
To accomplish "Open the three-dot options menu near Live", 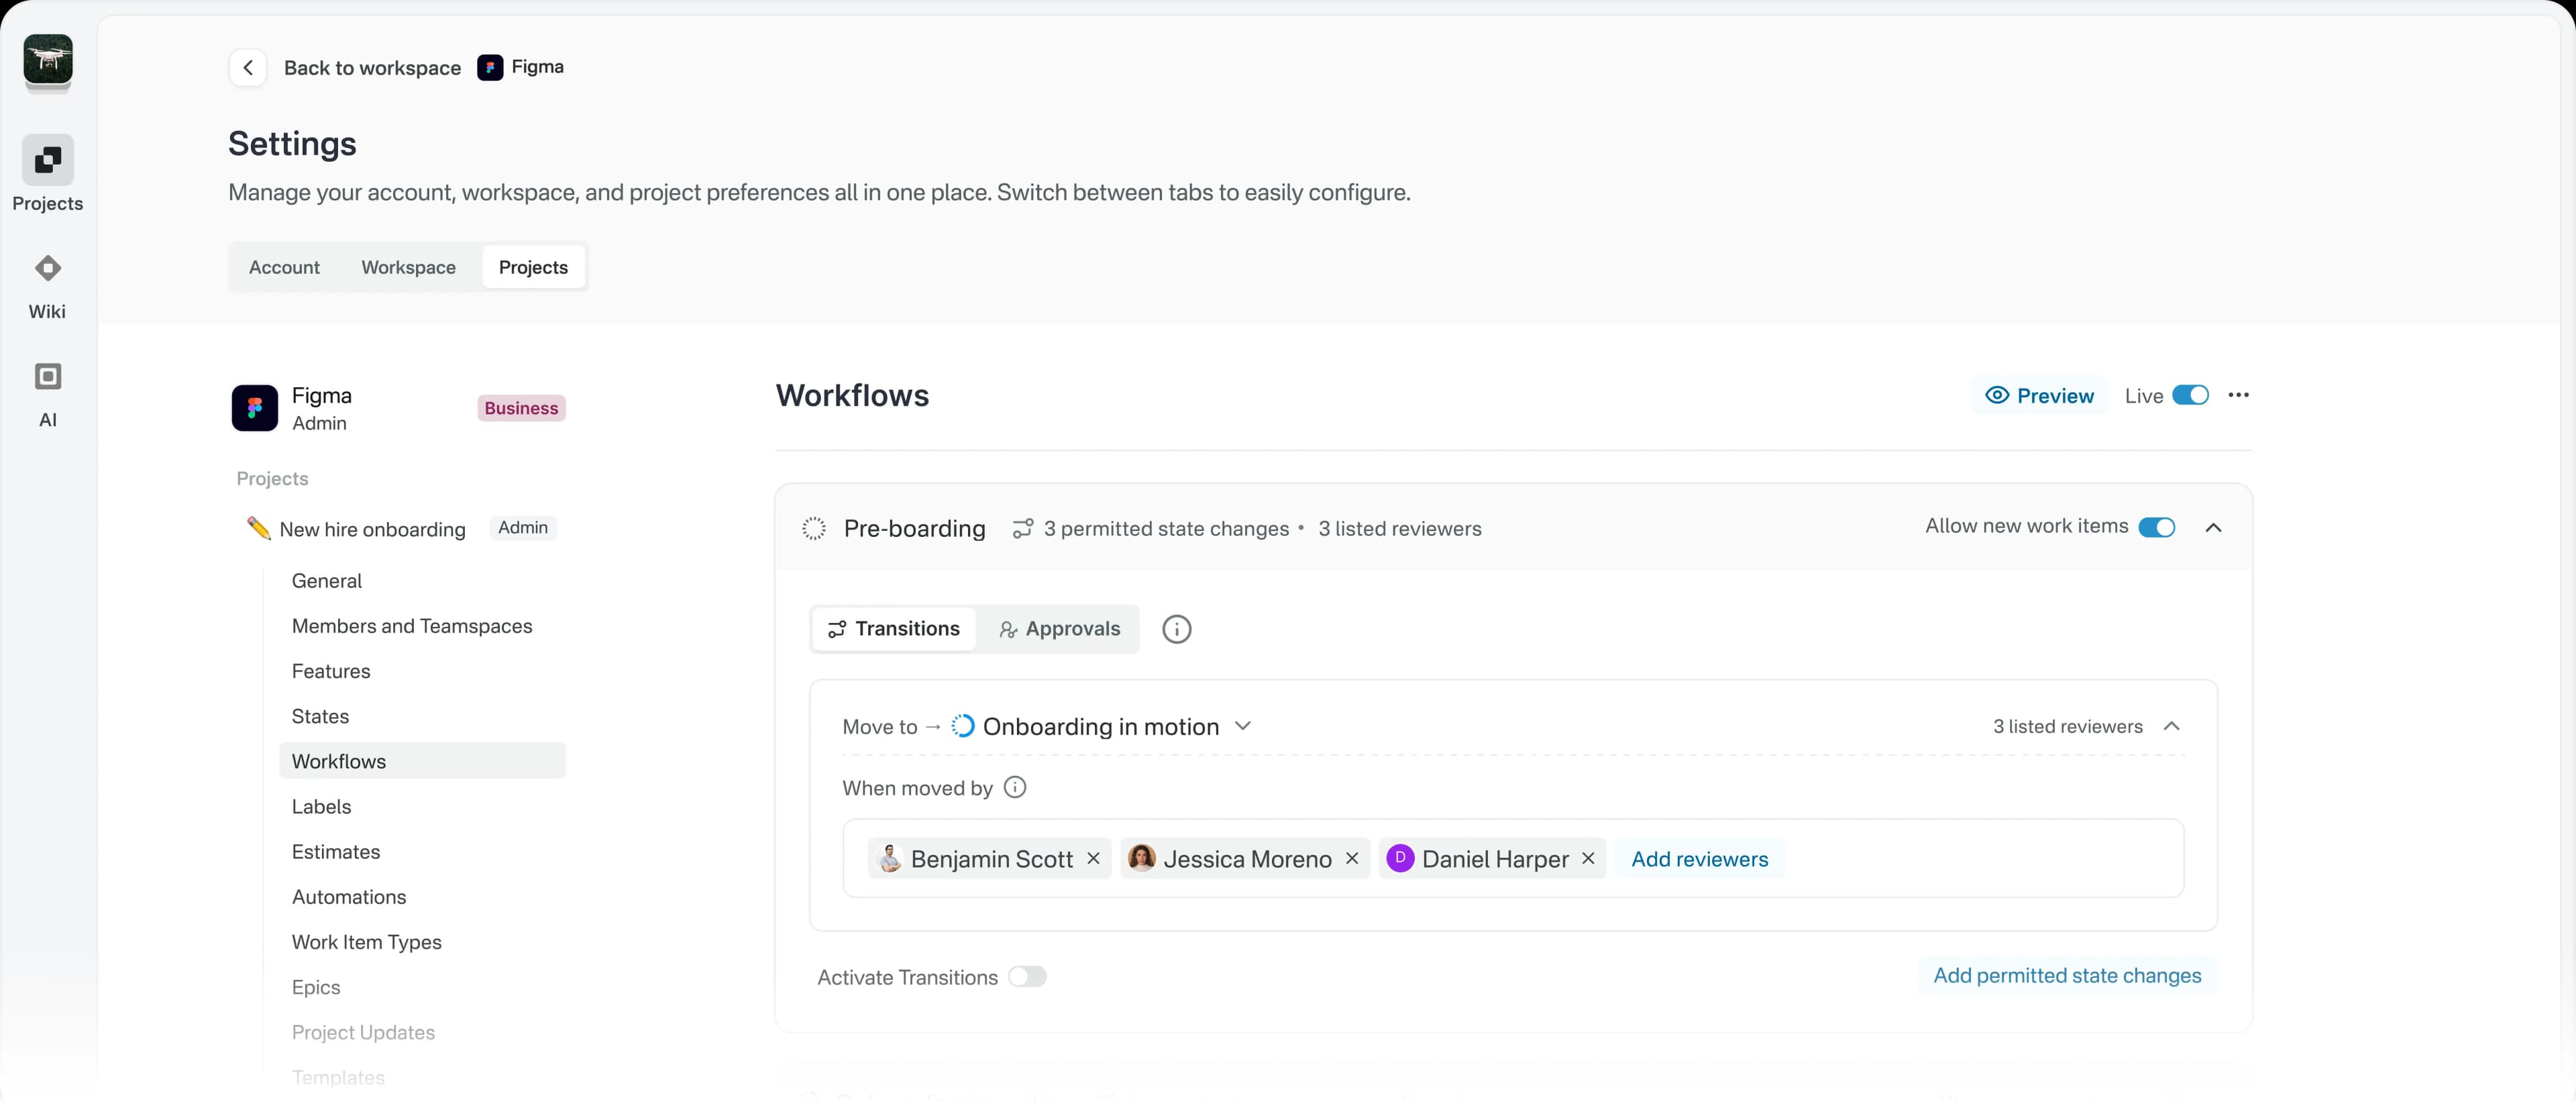I will coord(2239,395).
